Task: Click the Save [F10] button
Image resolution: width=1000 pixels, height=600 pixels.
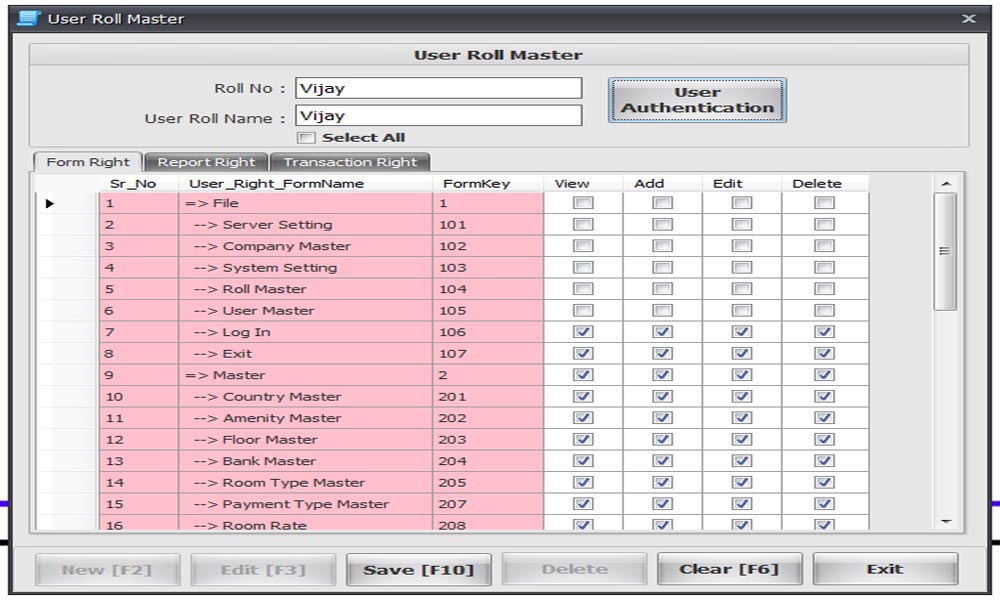Action: 418,569
